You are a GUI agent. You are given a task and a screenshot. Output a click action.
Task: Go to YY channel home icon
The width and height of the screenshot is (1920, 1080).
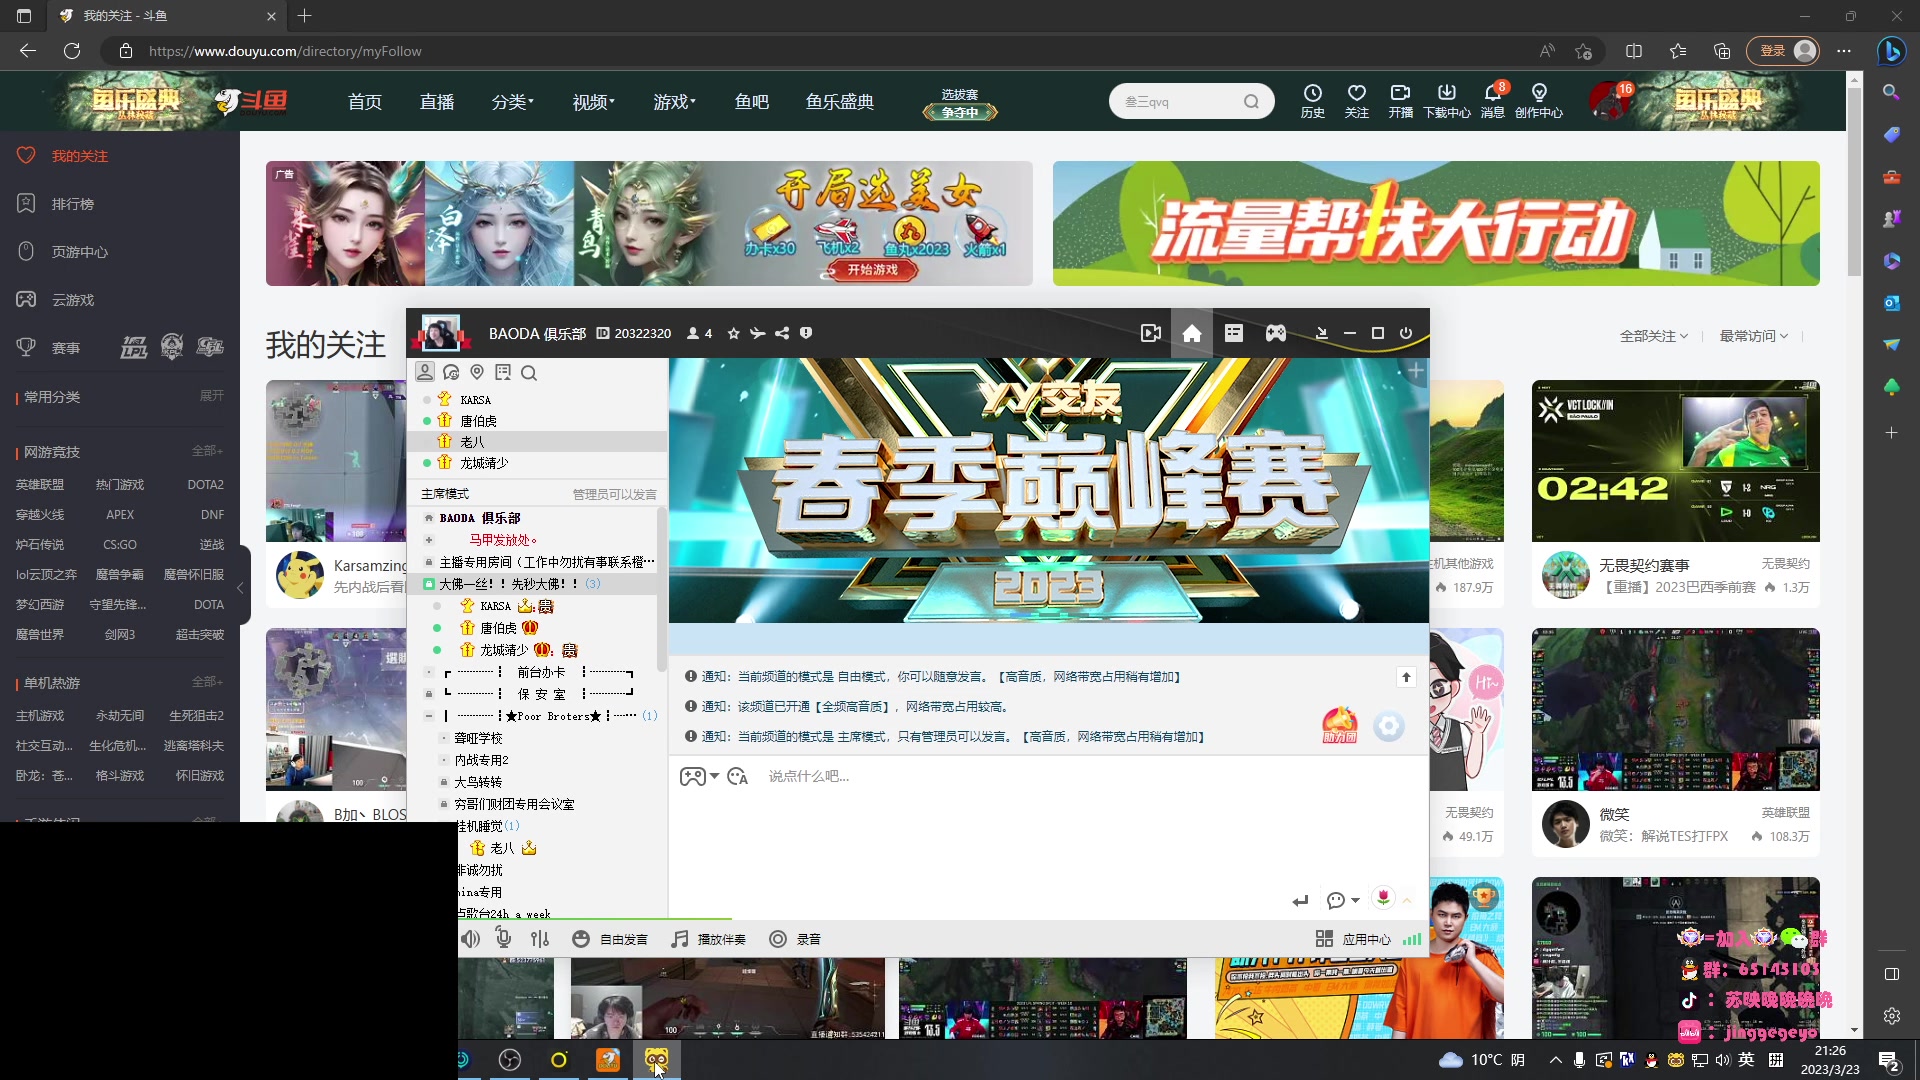(x=1192, y=333)
